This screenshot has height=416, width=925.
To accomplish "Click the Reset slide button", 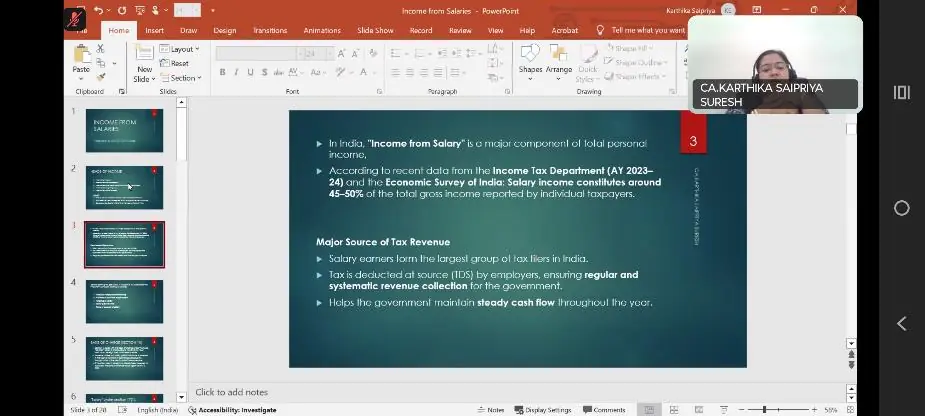I will (175, 63).
